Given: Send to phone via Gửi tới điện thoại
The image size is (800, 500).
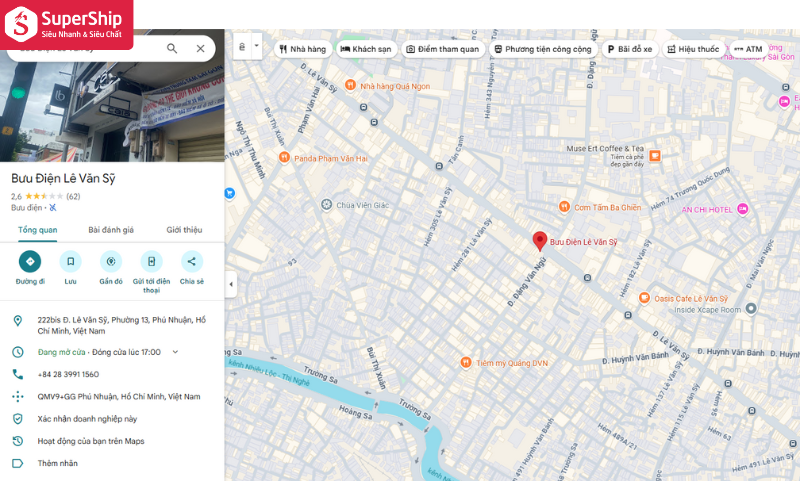Looking at the screenshot, I should pos(152,262).
